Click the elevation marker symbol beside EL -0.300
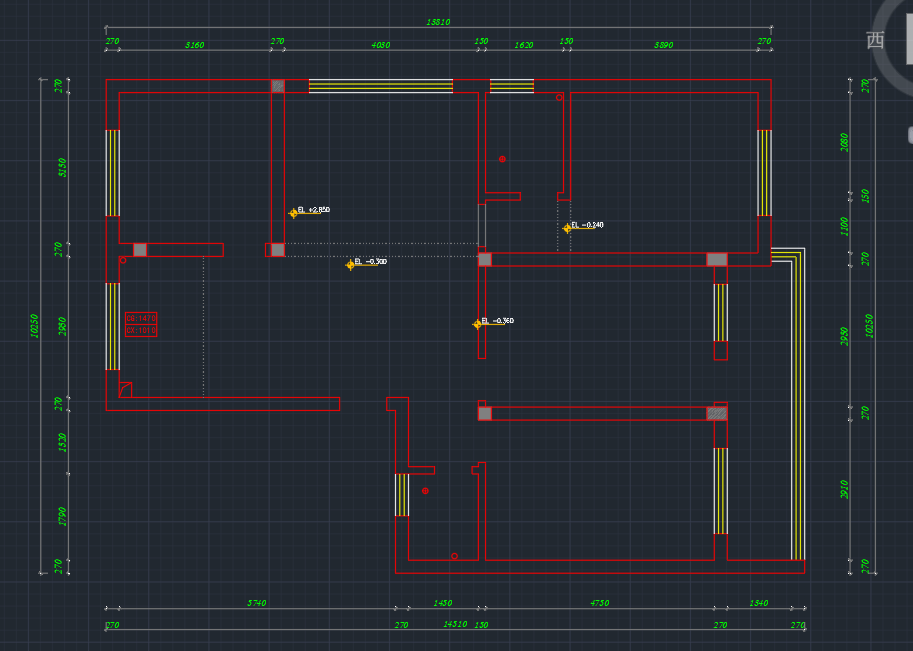The image size is (913, 651). point(350,266)
